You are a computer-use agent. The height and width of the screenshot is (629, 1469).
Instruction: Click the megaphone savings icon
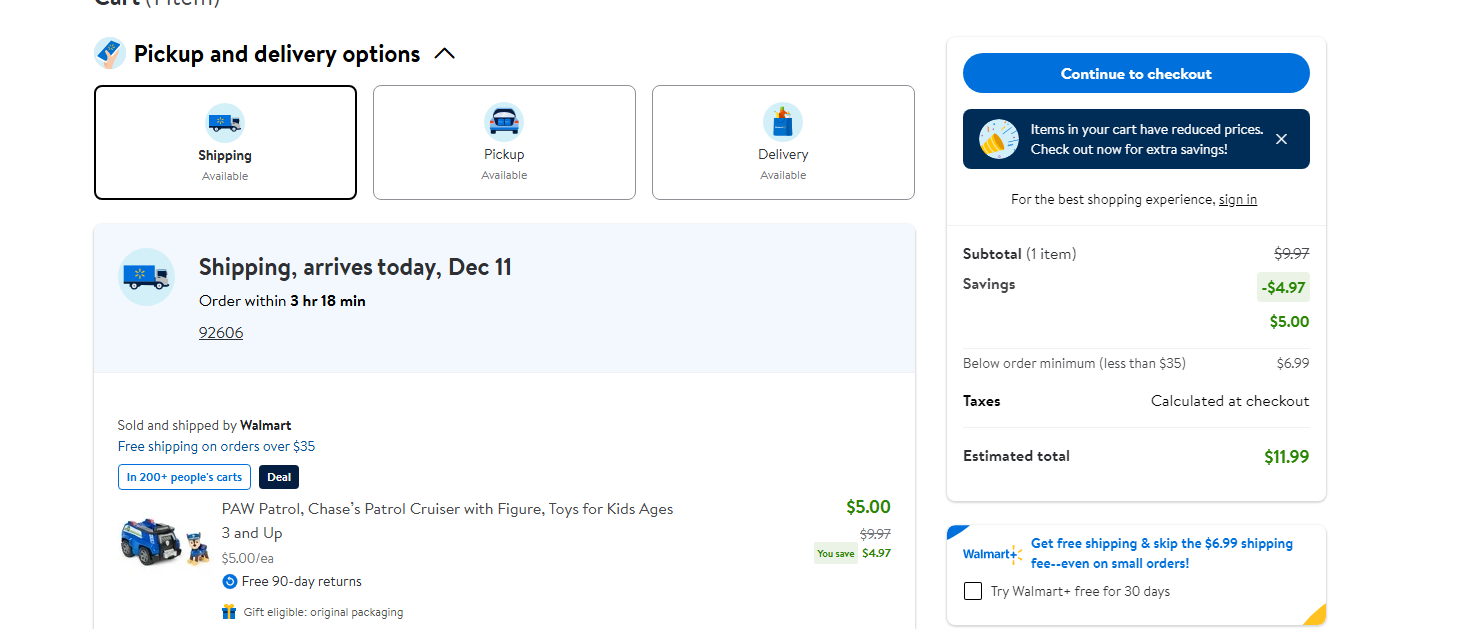[998, 139]
